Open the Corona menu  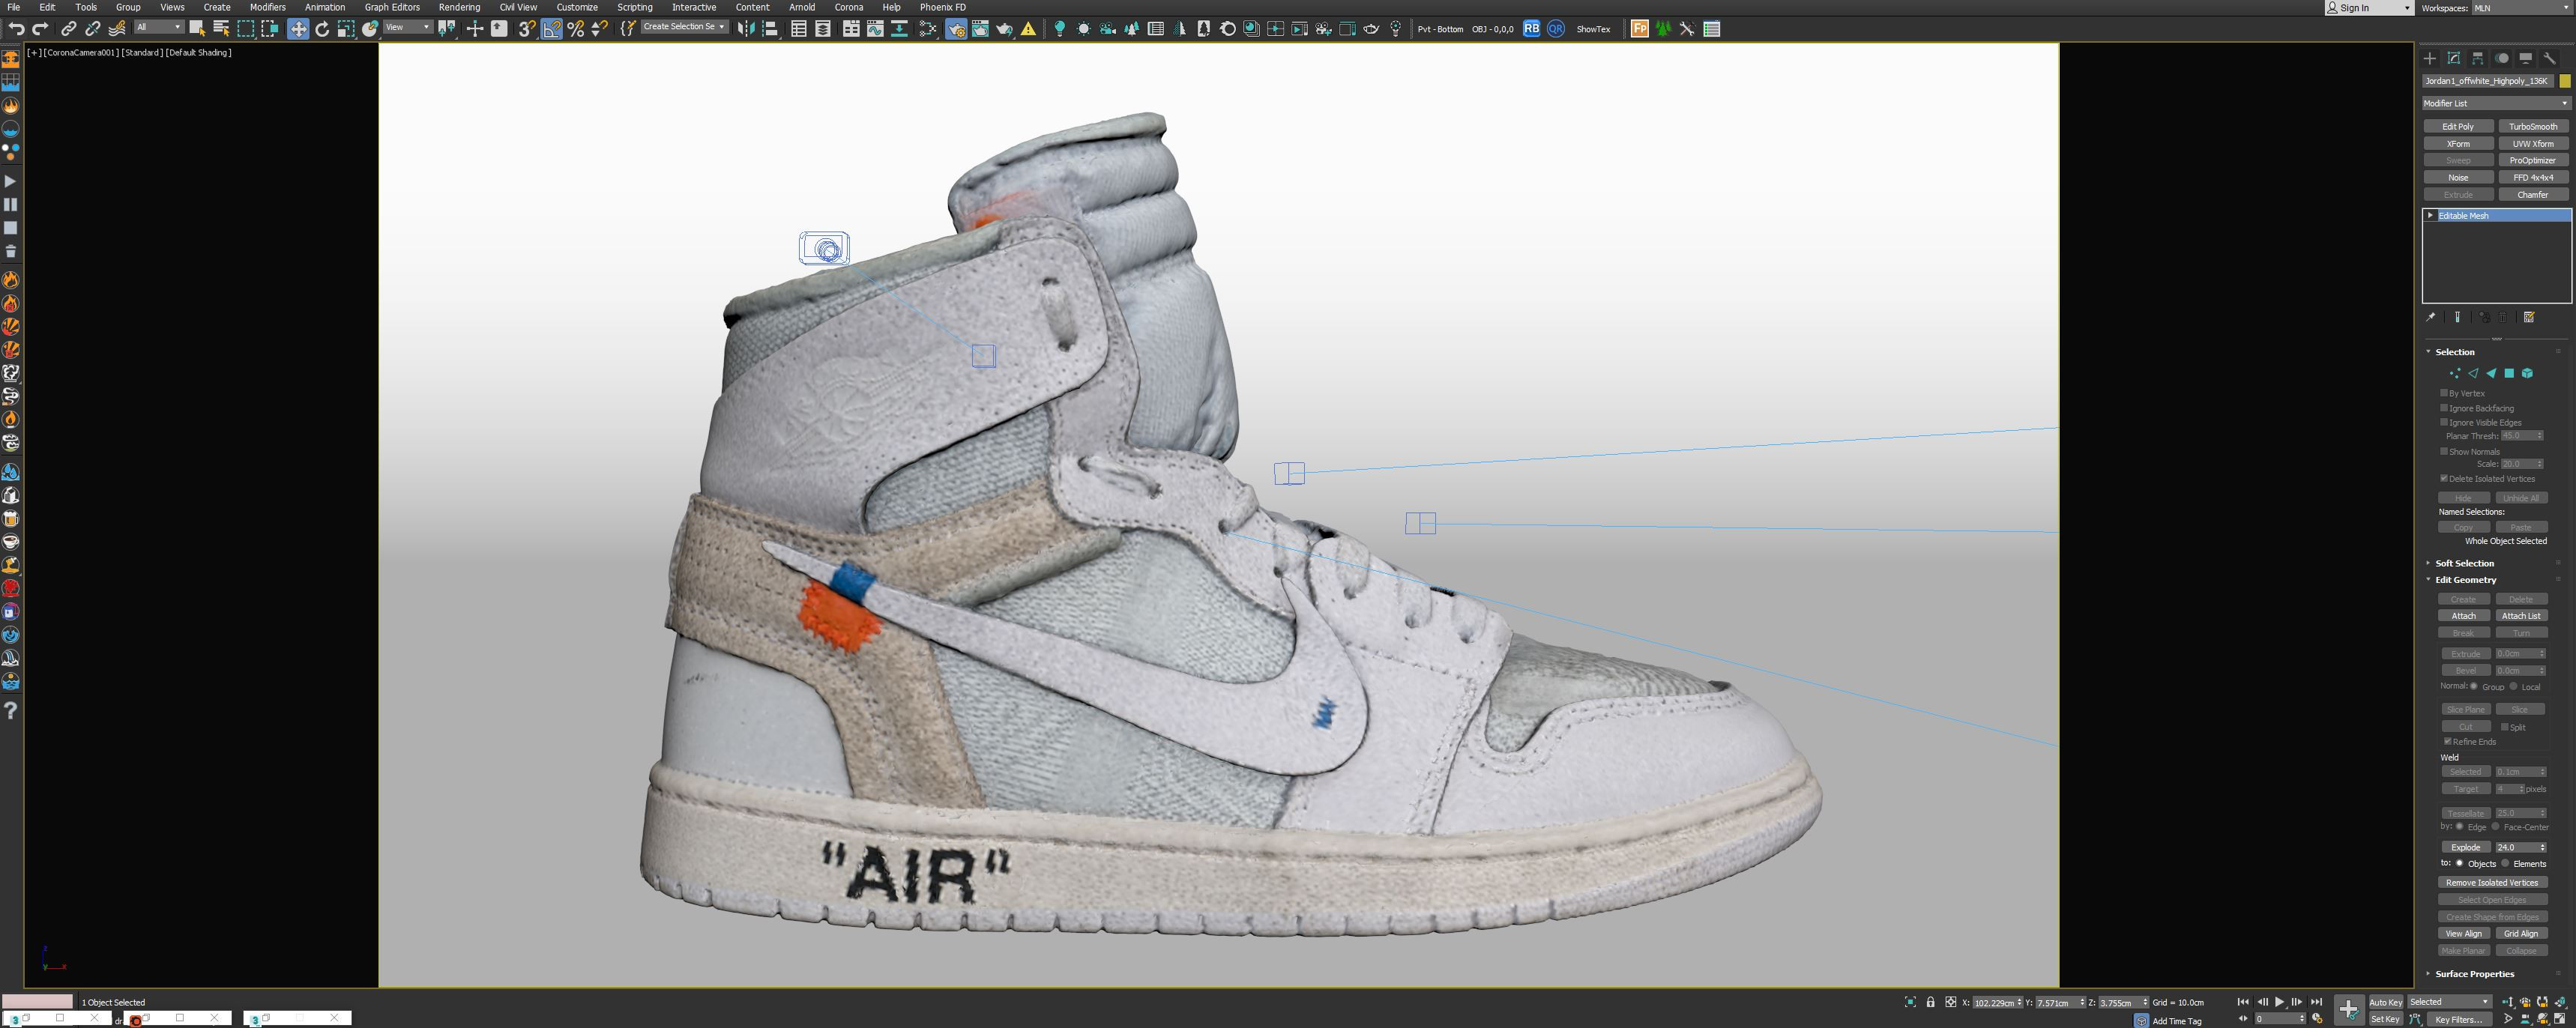click(848, 7)
